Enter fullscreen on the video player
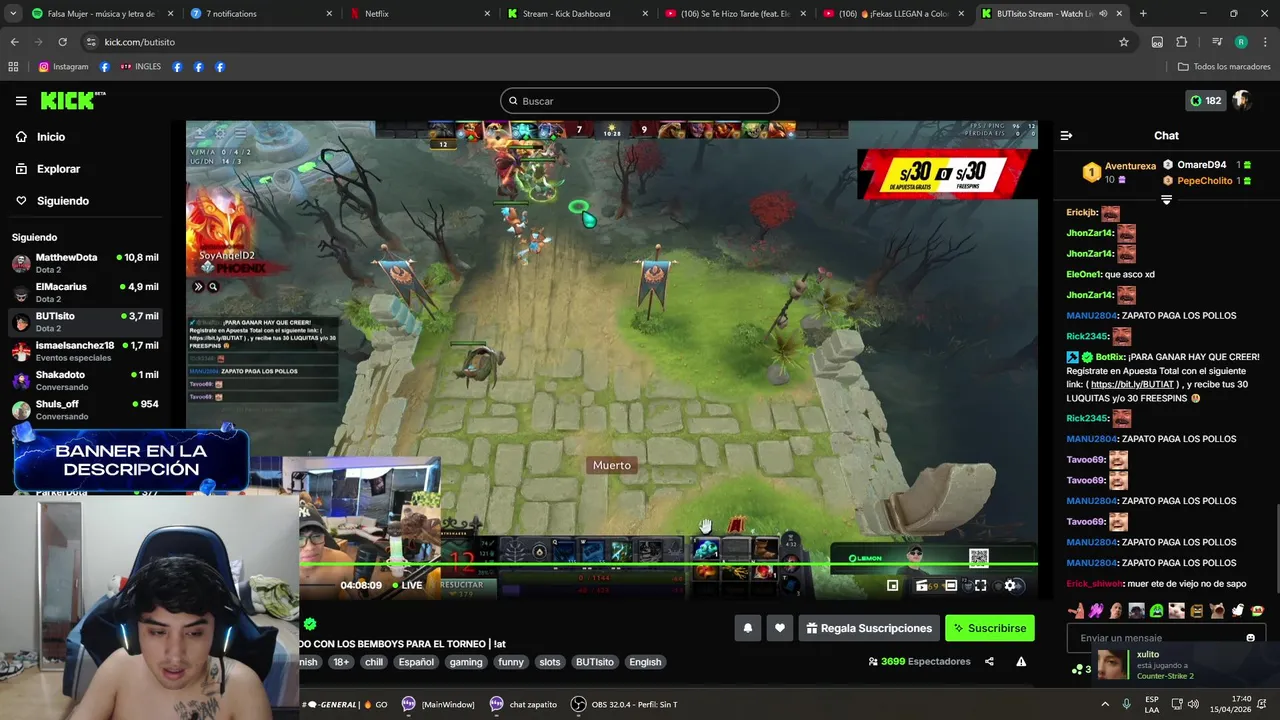The image size is (1280, 720). coord(980,586)
